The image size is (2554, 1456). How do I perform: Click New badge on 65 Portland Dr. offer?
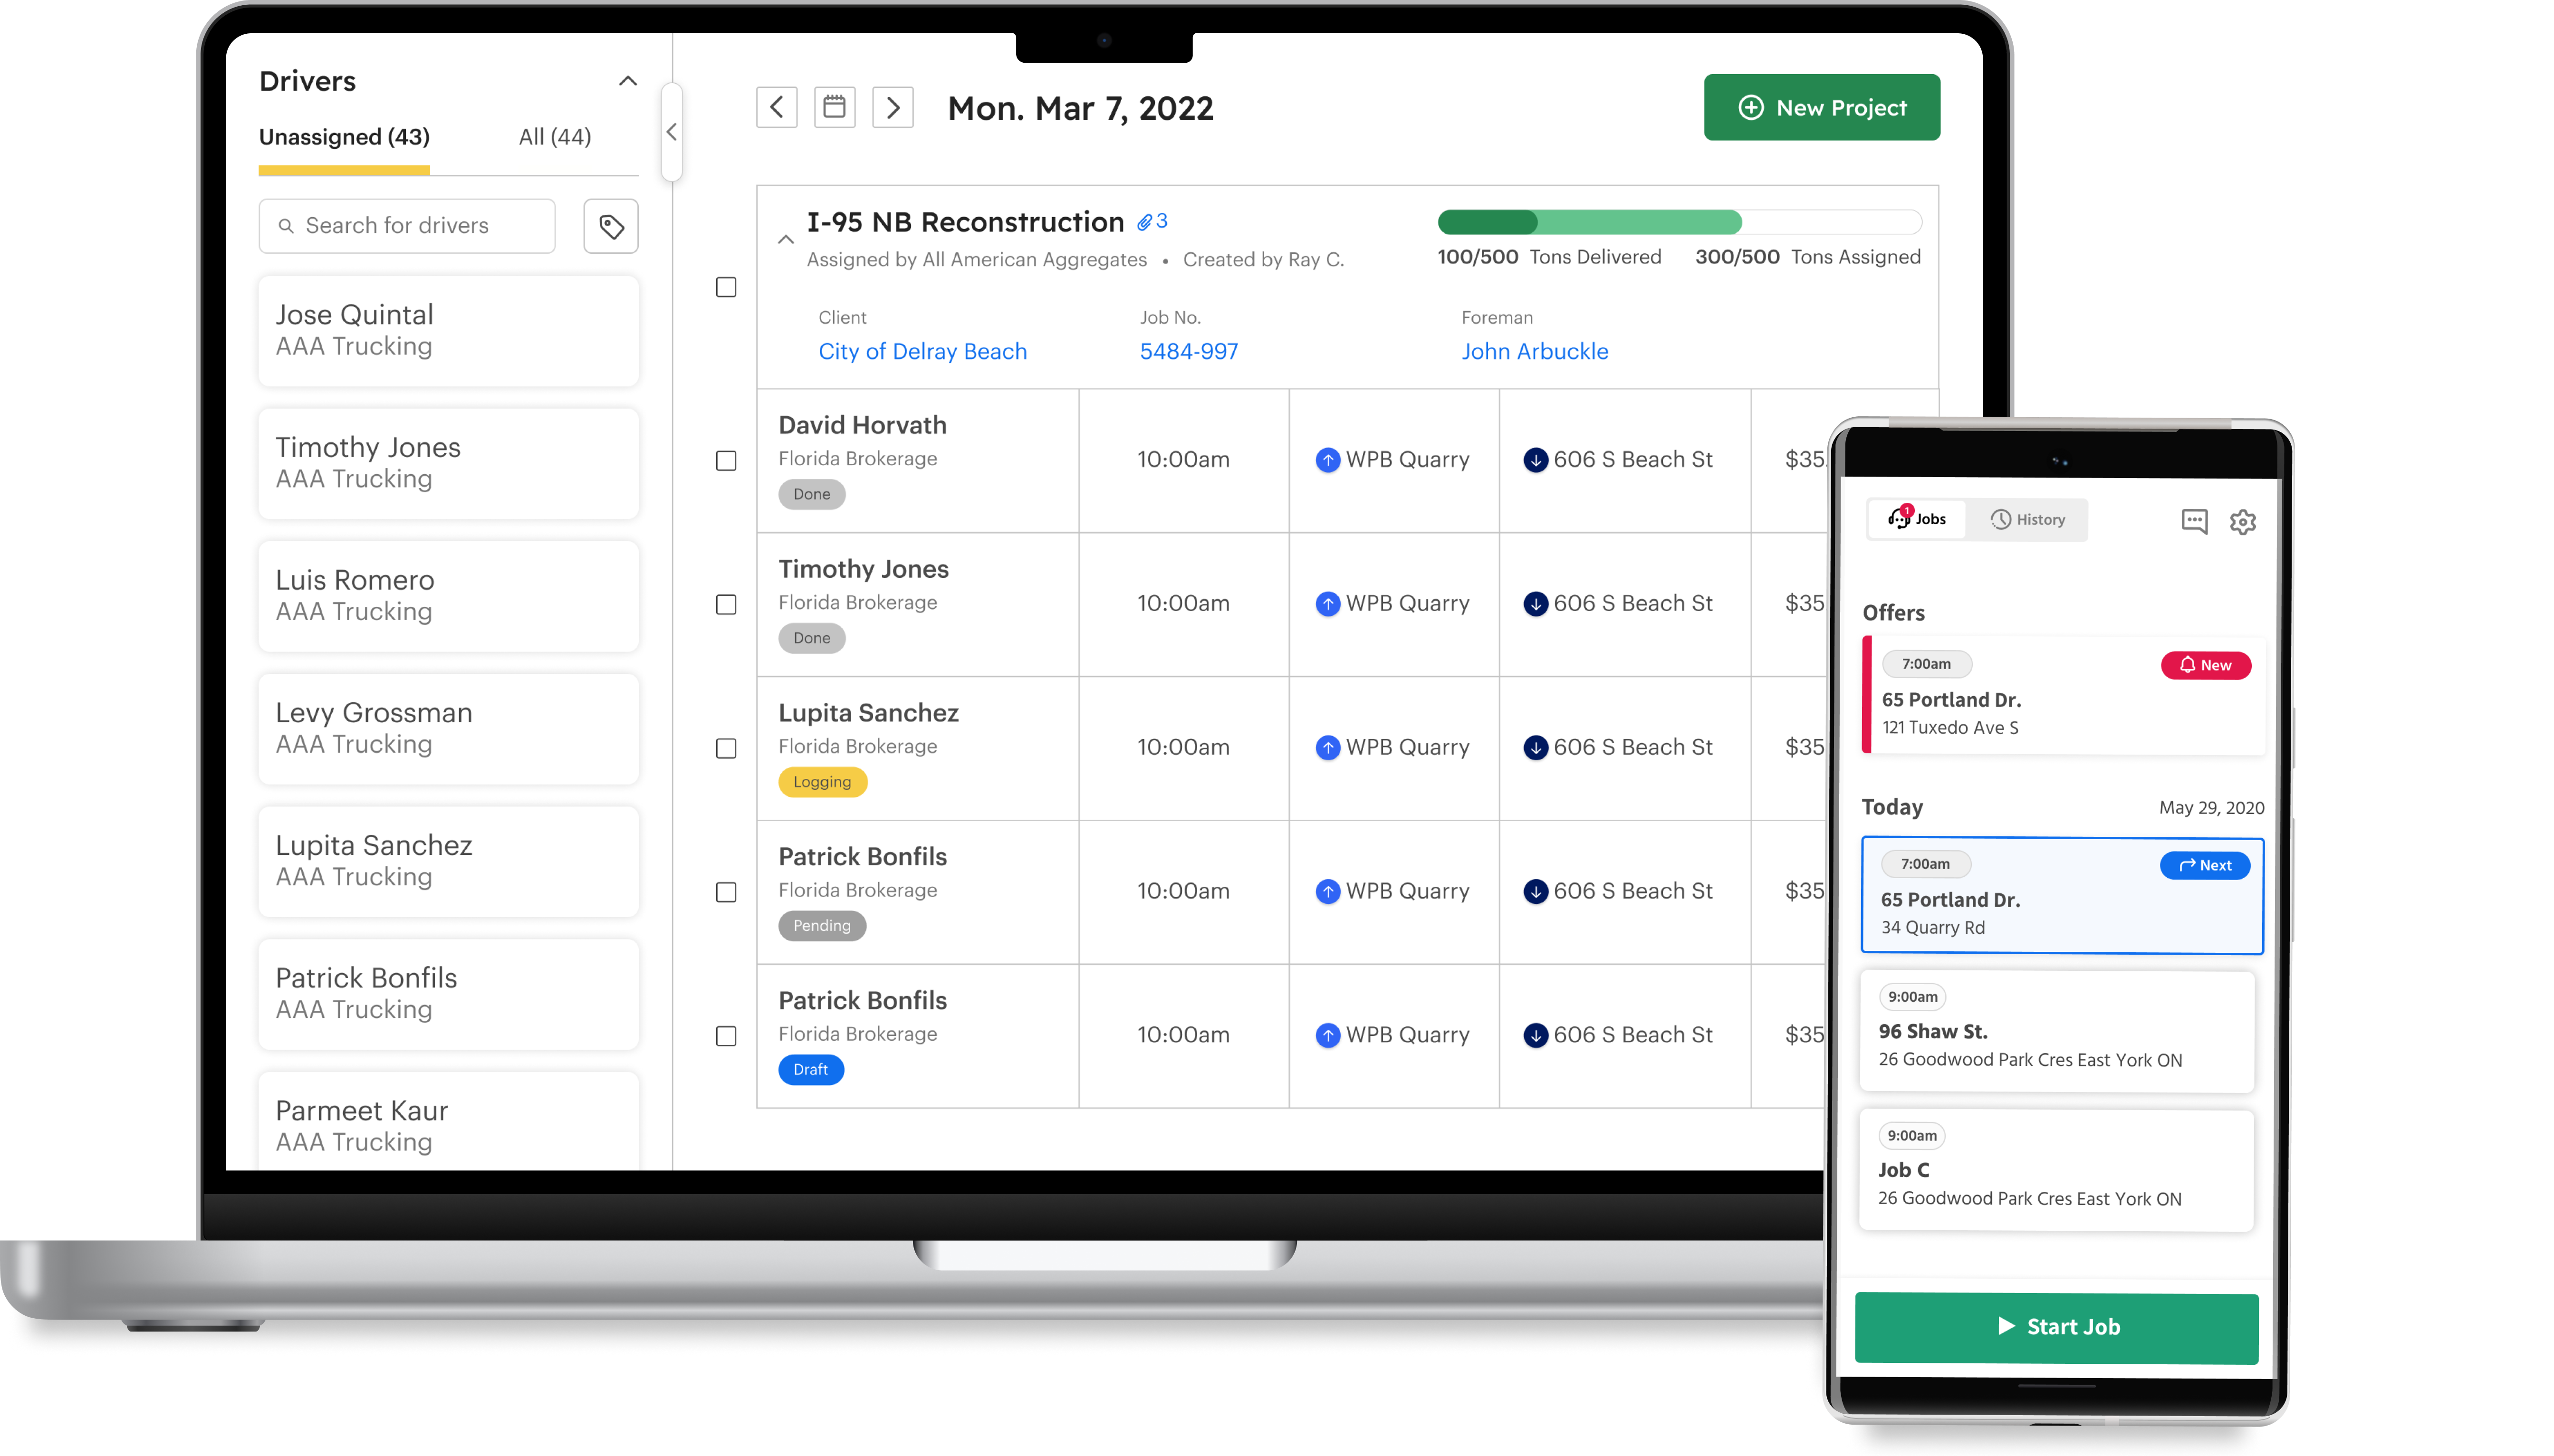coord(2206,665)
